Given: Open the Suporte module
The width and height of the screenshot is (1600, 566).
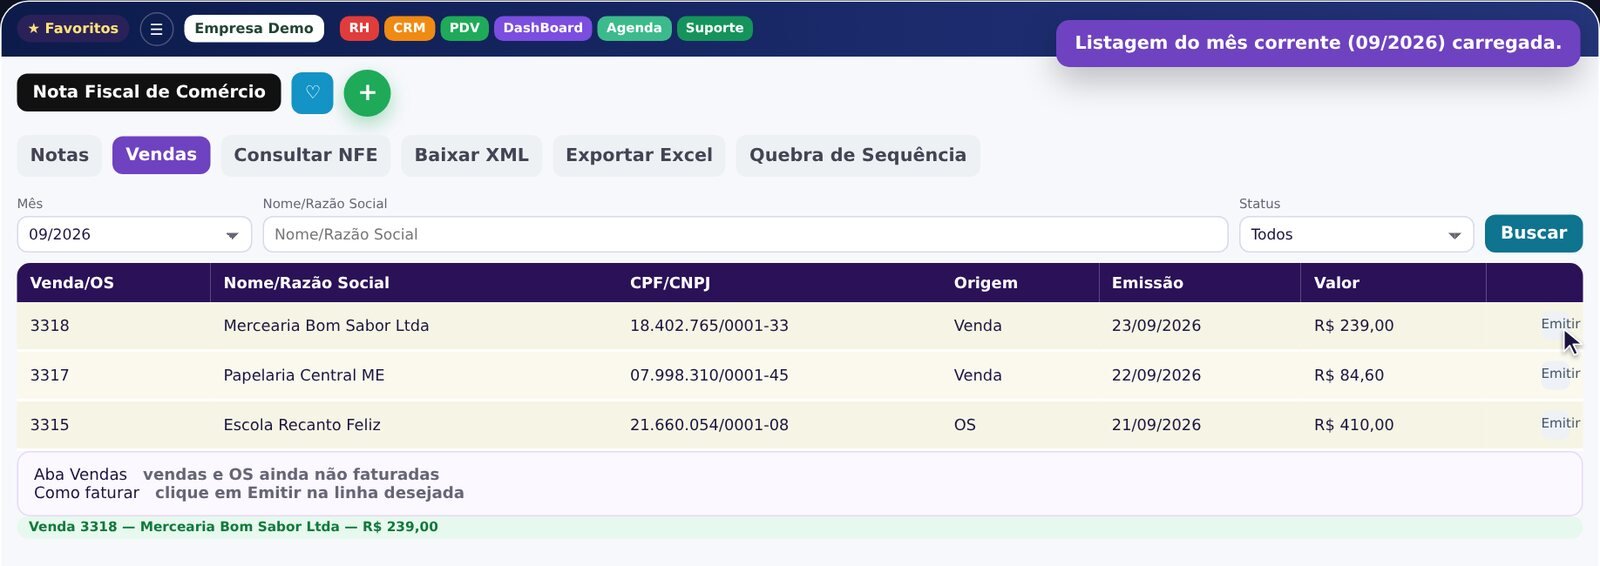Looking at the screenshot, I should 715,28.
